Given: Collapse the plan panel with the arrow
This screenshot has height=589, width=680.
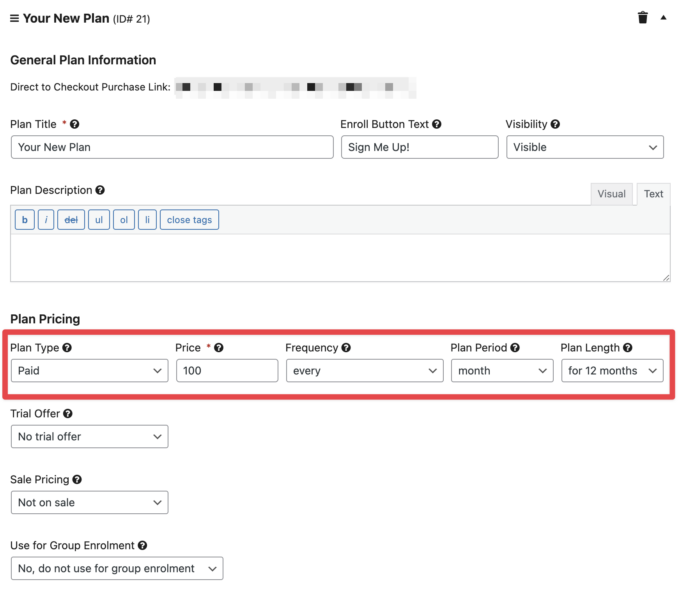Looking at the screenshot, I should click(663, 18).
